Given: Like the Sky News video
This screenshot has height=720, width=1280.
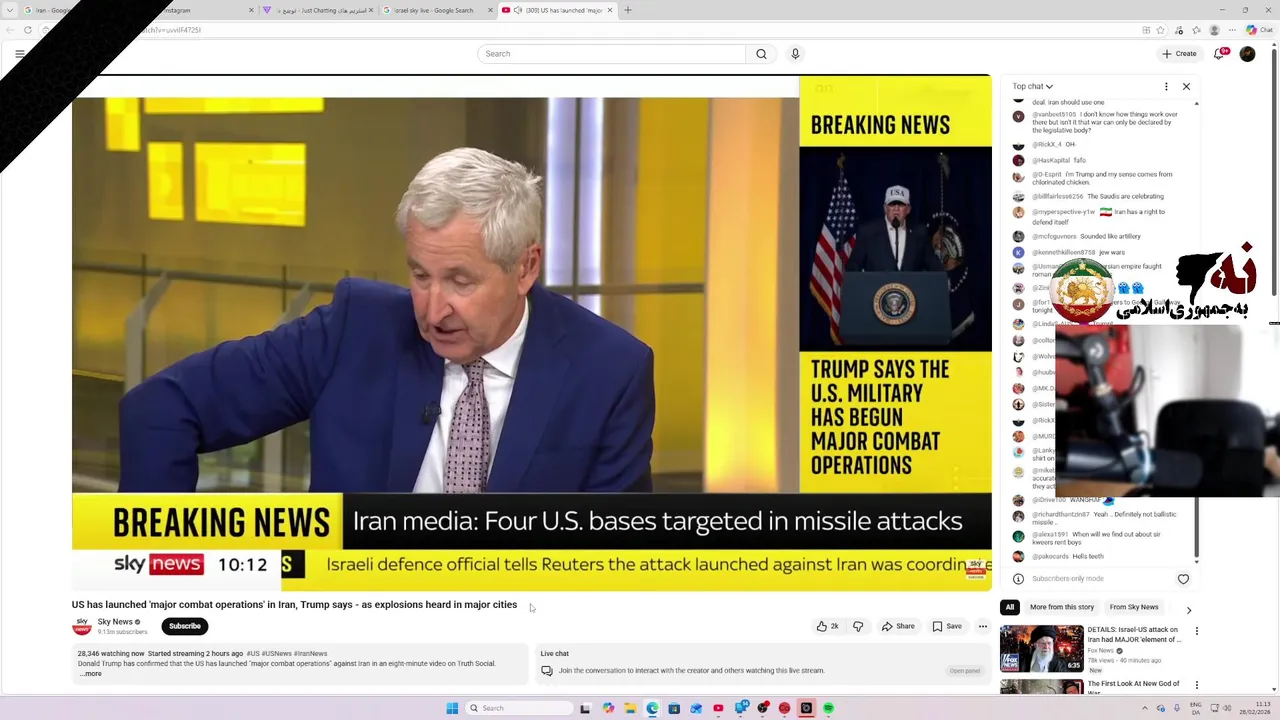Looking at the screenshot, I should click(x=827, y=626).
